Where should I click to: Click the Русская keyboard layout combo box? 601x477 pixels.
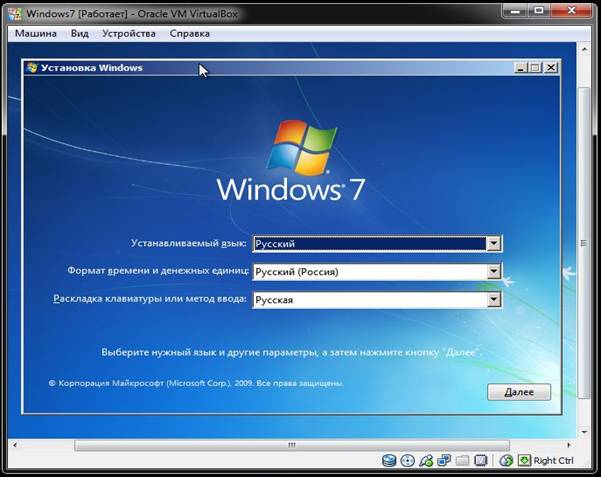click(377, 300)
